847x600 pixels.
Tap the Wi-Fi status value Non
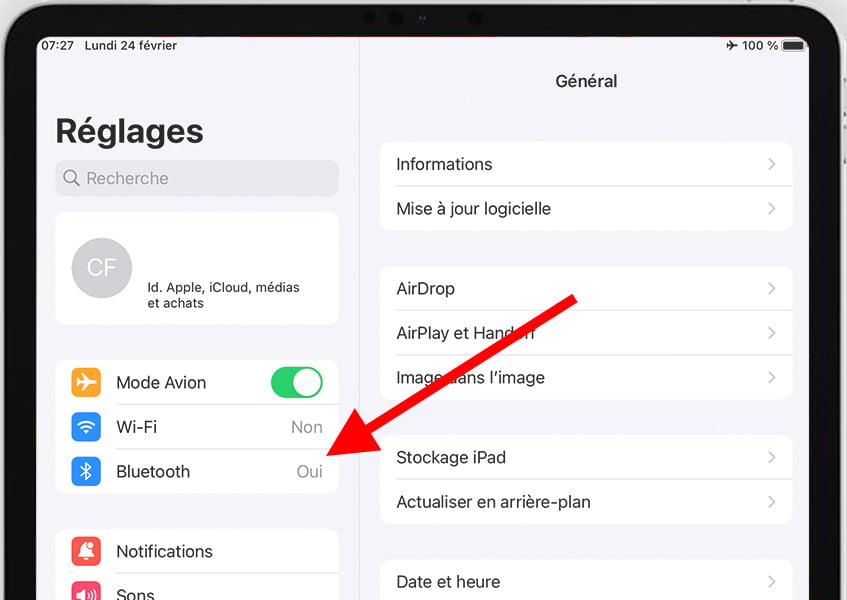click(x=307, y=427)
